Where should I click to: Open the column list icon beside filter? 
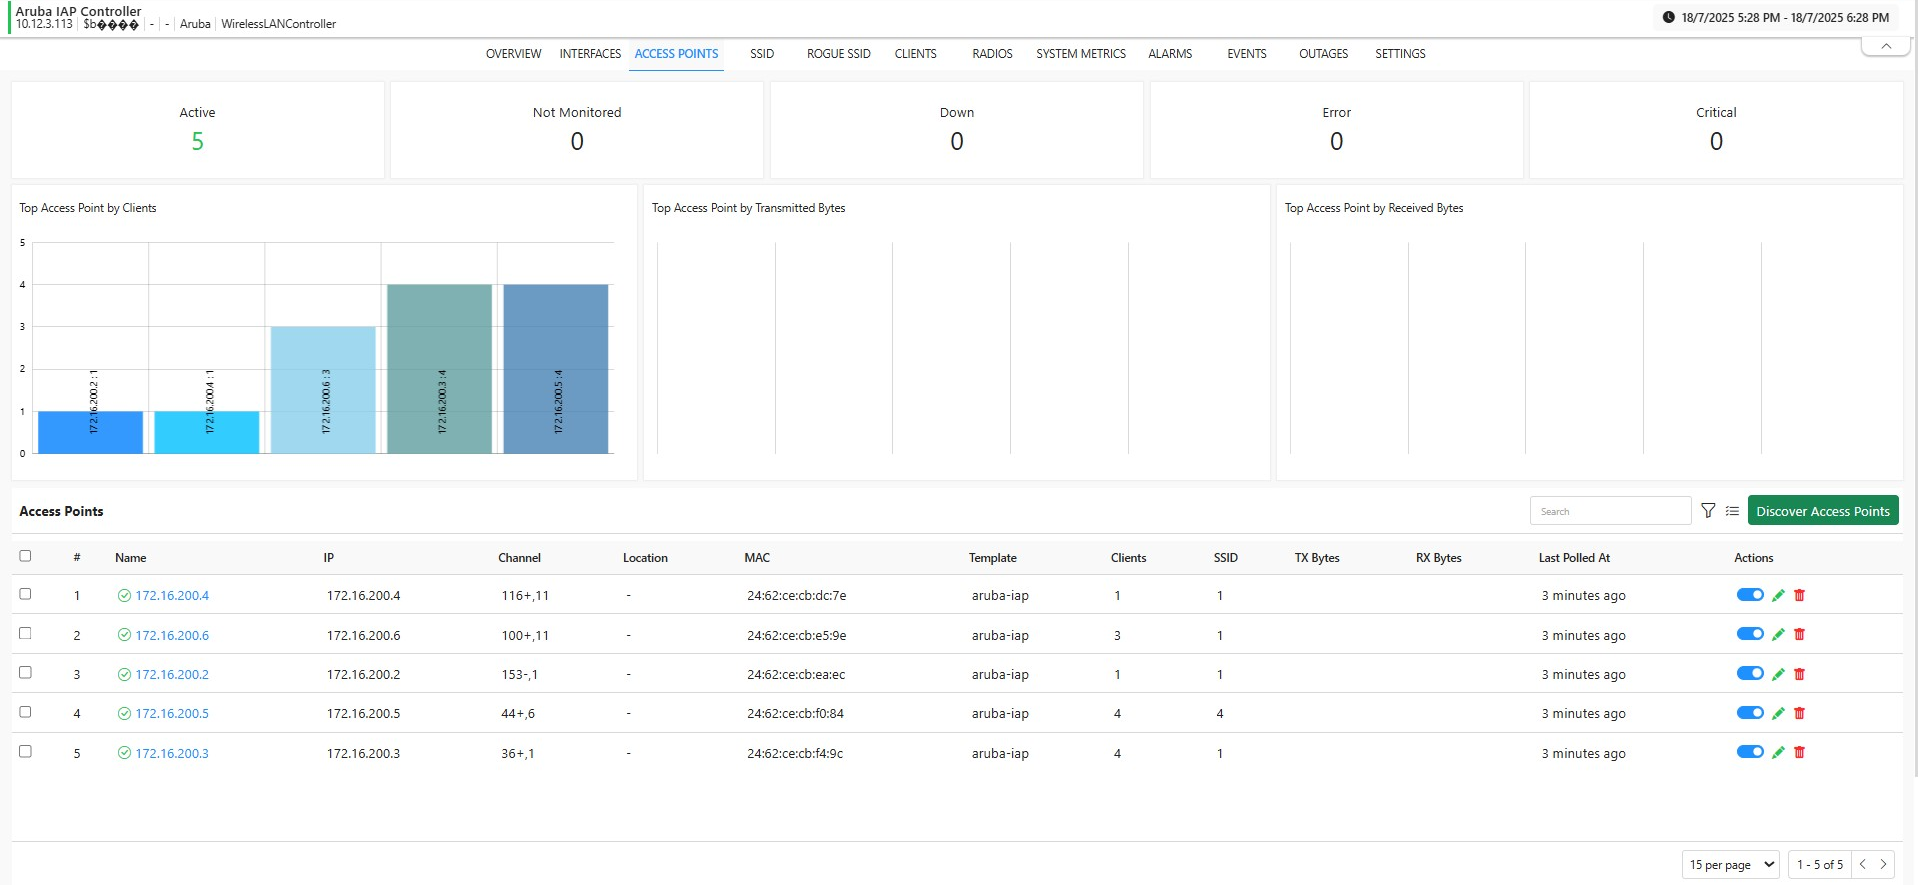coord(1732,511)
